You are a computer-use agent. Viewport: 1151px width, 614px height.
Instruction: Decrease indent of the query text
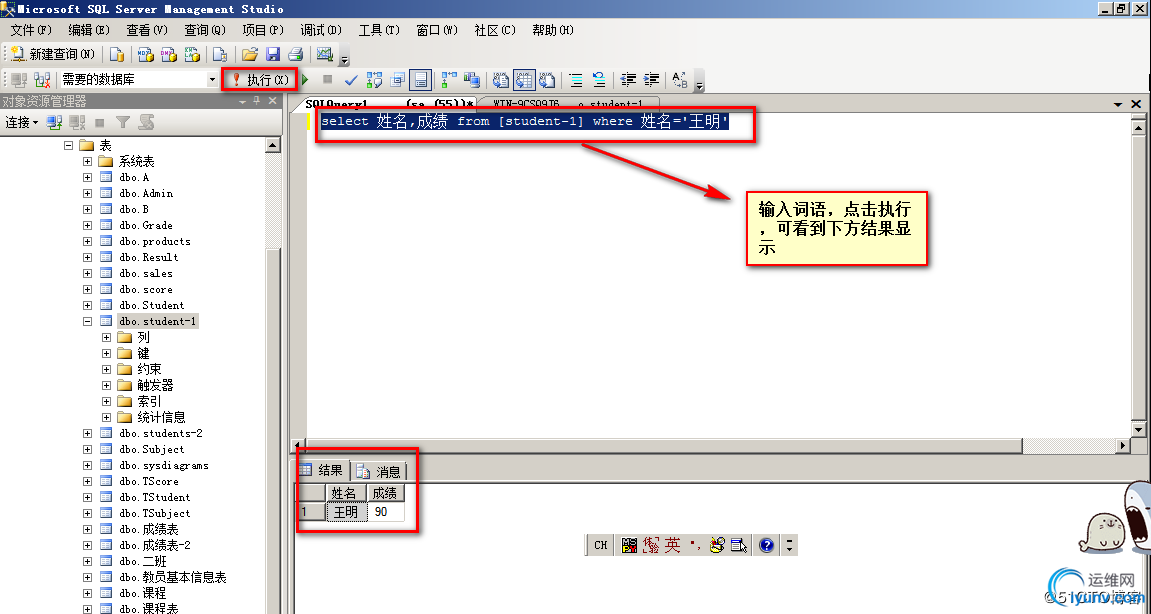click(628, 79)
